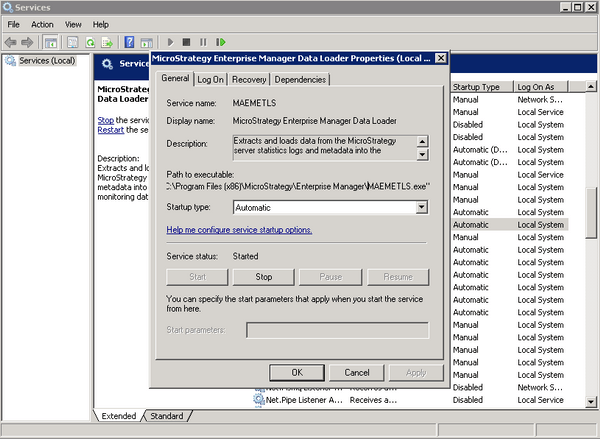600x439 pixels.
Task: Sort by the Log On As column header
Action: [x=540, y=87]
